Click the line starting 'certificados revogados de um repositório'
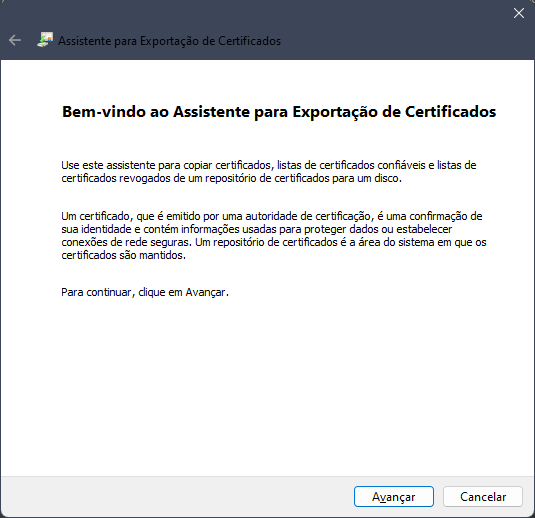 [x=232, y=178]
